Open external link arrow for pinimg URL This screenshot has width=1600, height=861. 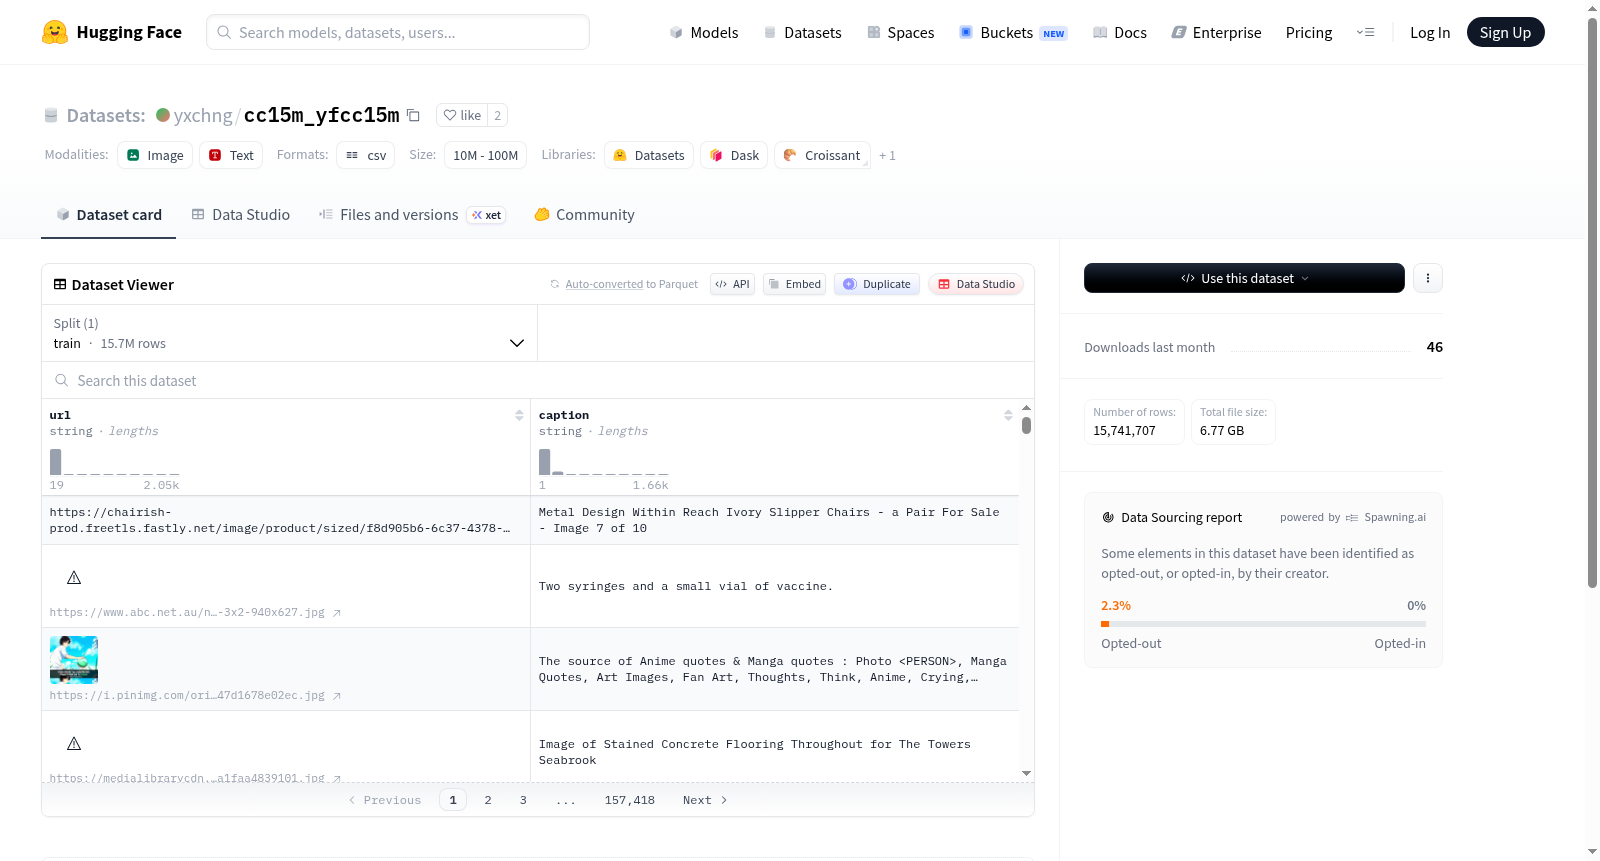337,696
